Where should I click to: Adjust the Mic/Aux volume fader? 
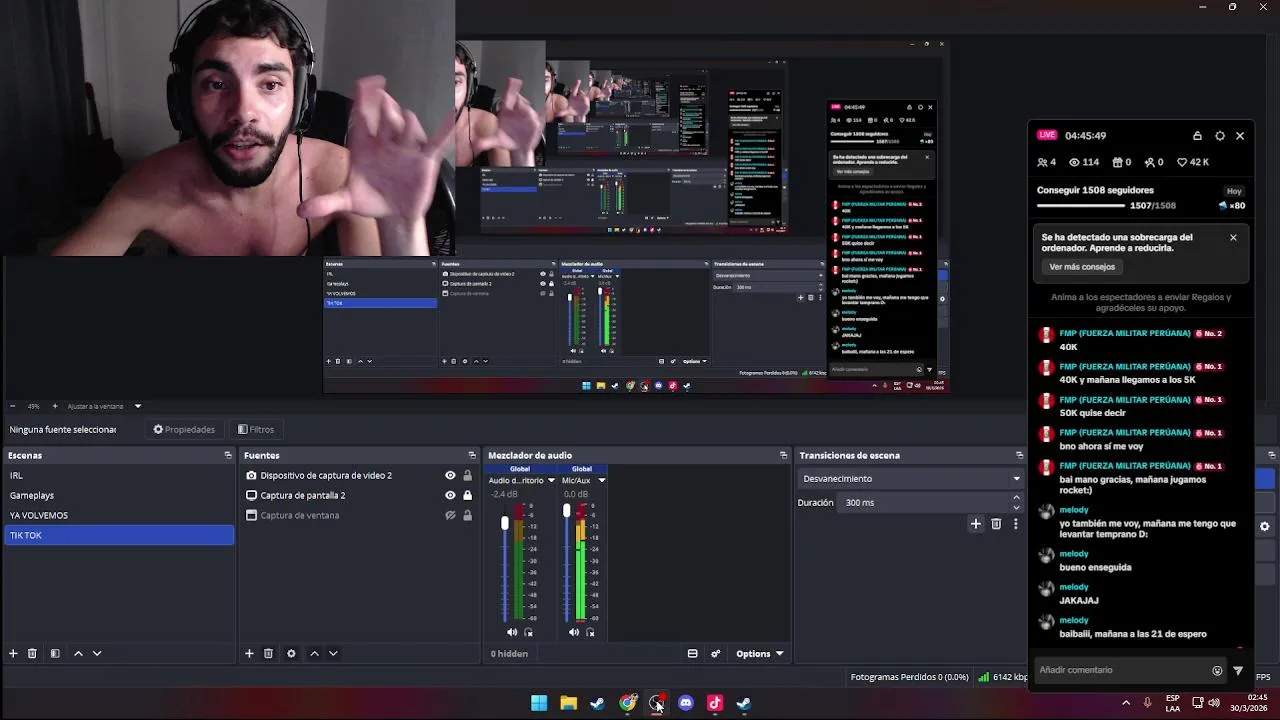tap(566, 511)
